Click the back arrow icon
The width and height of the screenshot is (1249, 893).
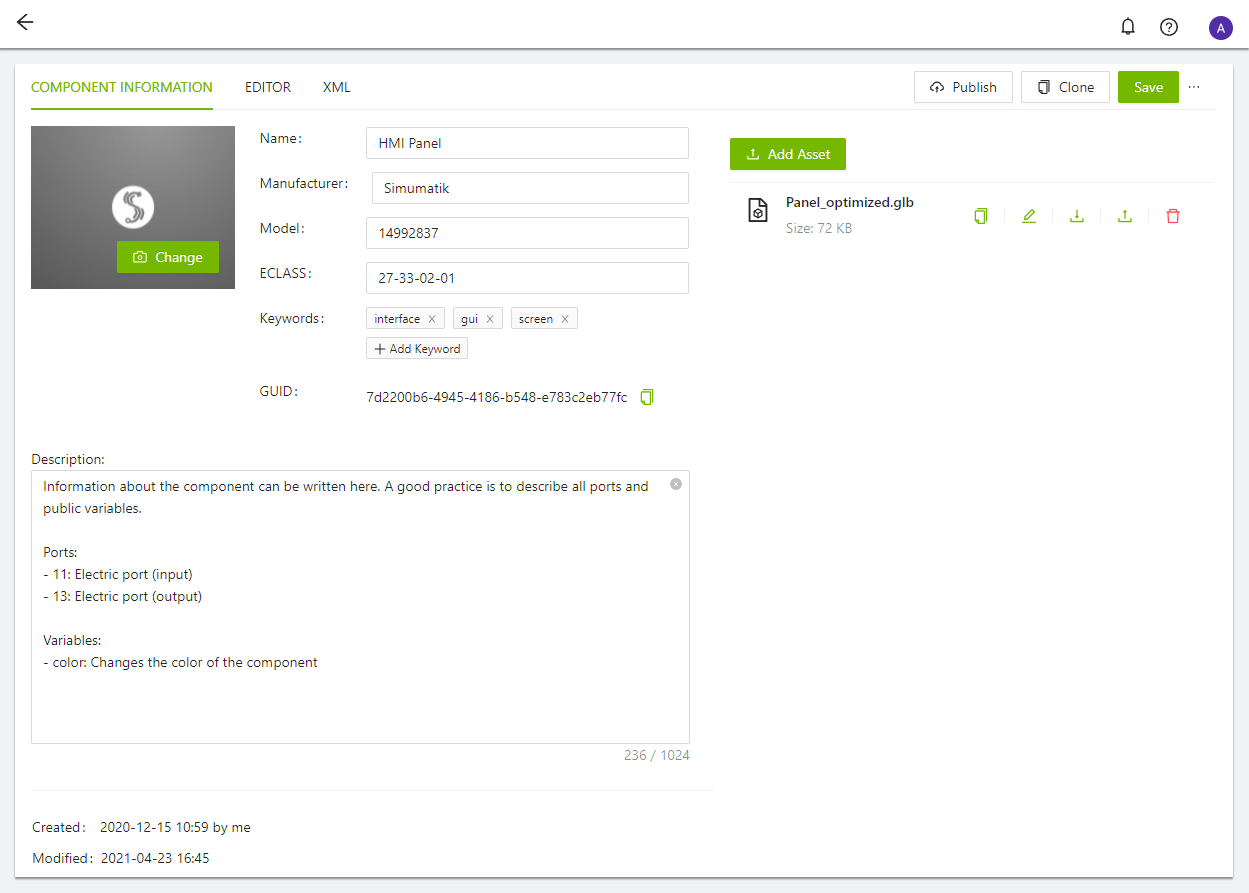[25, 23]
